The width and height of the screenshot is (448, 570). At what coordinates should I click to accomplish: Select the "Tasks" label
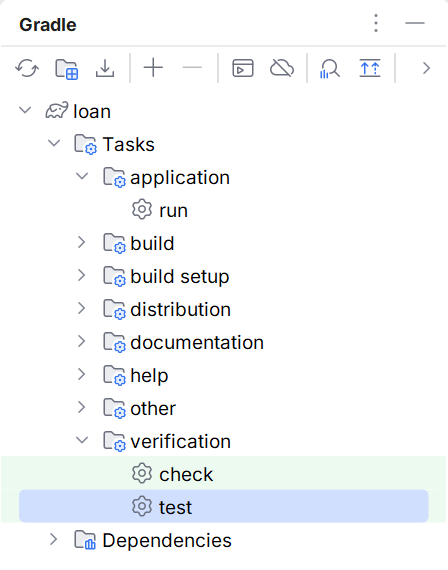(x=129, y=144)
